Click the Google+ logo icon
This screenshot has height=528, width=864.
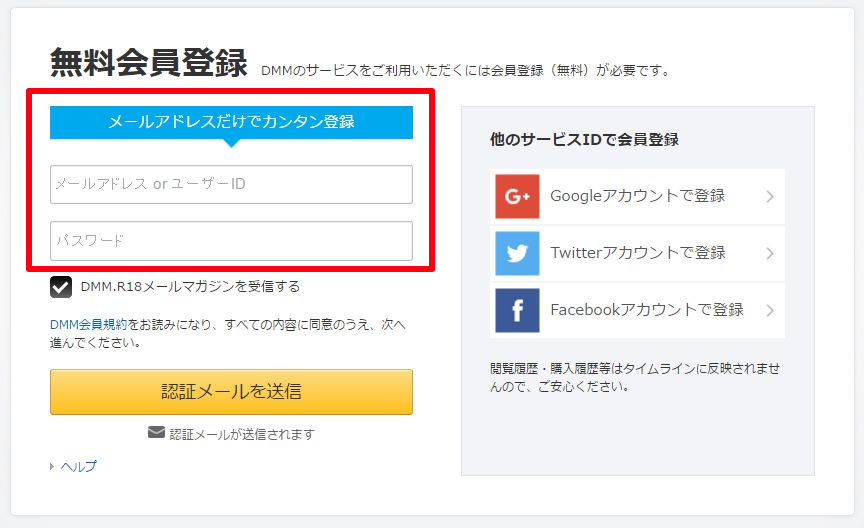[x=517, y=196]
